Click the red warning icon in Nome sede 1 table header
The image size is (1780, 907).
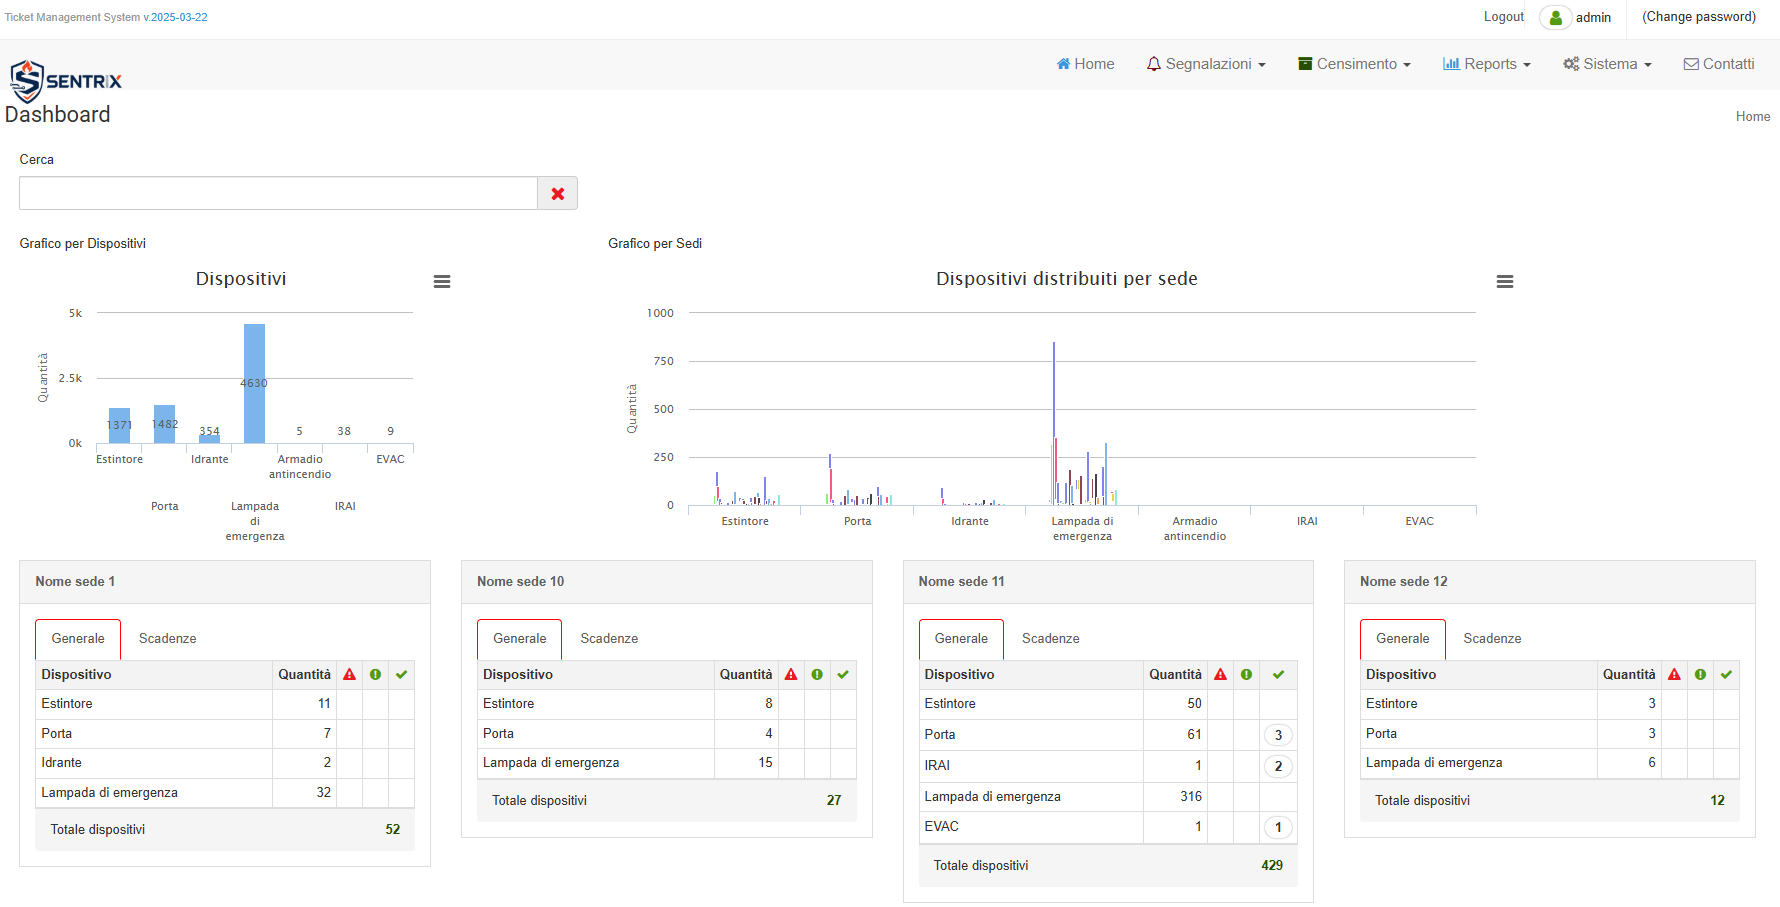pos(350,675)
